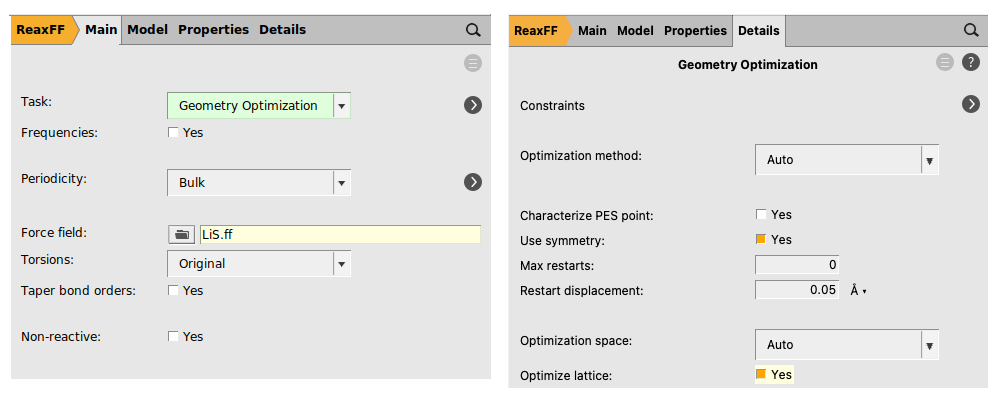This screenshot has height=401, width=1006.
Task: Open Constraints arrow button
Action: pos(971,104)
